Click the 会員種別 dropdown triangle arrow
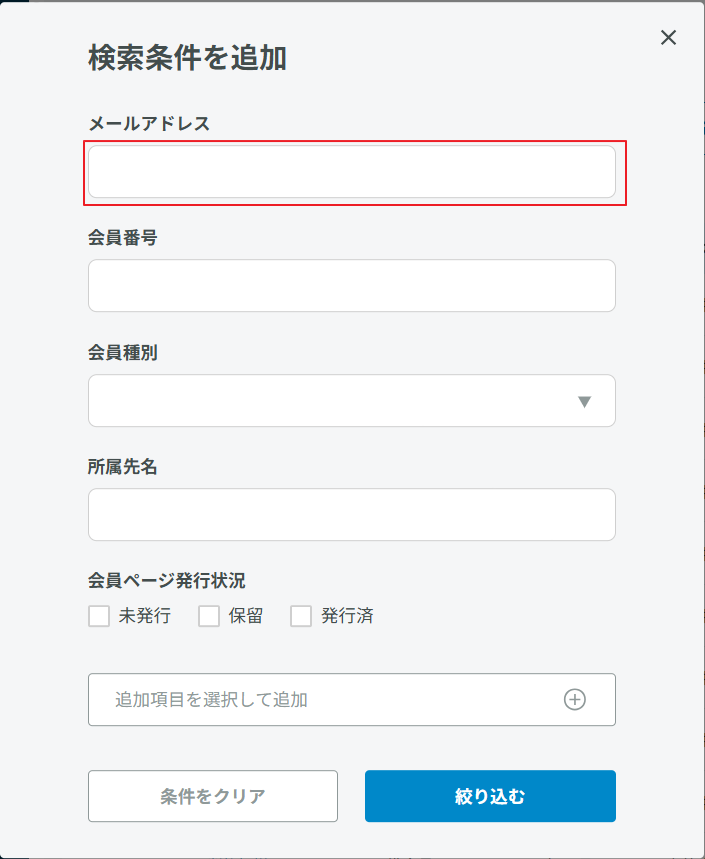Viewport: 705px width, 859px height. (x=584, y=402)
